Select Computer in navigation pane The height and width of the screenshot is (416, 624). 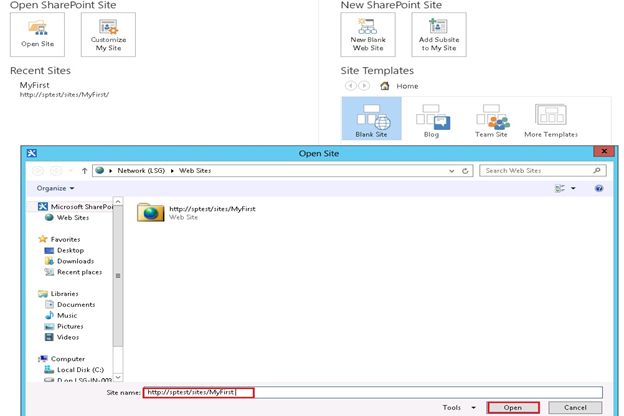[62, 359]
